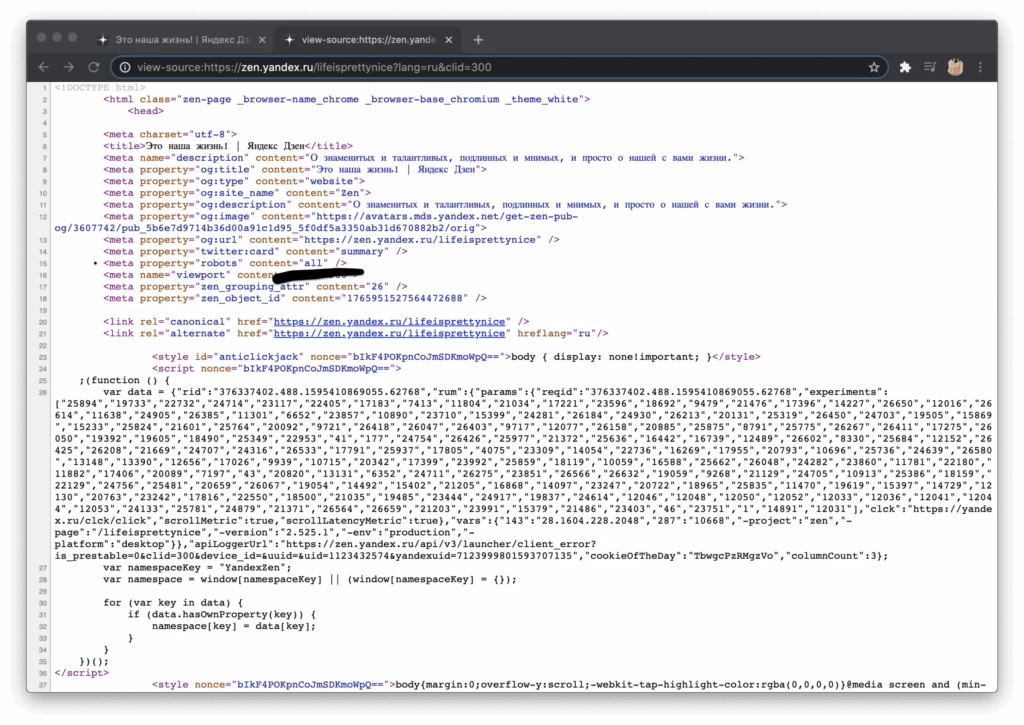The width and height of the screenshot is (1024, 725).
Task: Open the Chrome three-dot menu
Action: point(980,67)
